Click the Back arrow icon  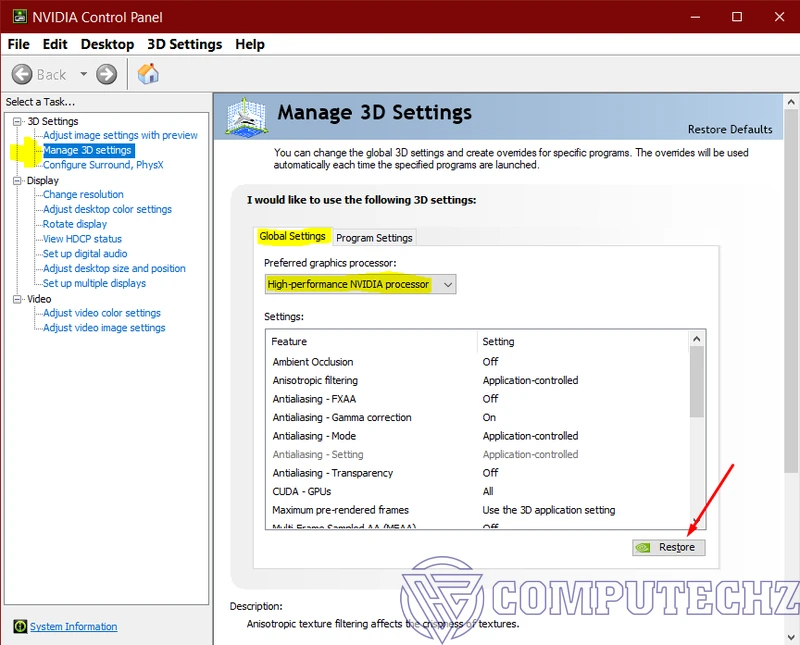(x=22, y=75)
